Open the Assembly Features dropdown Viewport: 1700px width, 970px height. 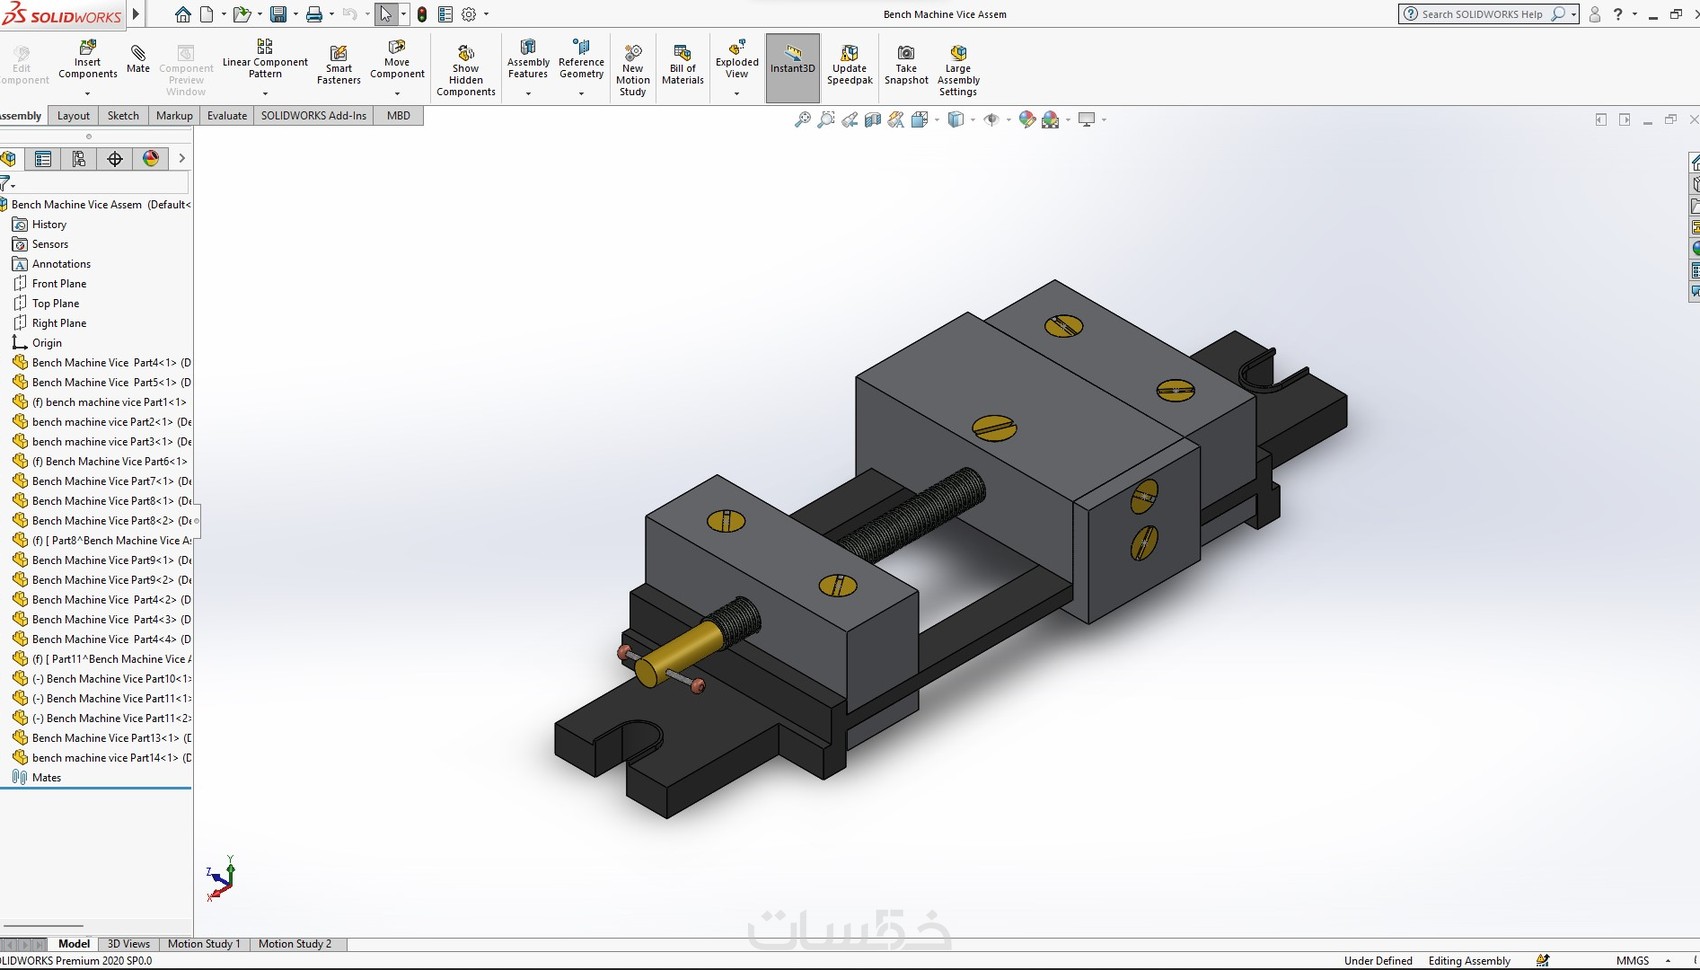(528, 94)
